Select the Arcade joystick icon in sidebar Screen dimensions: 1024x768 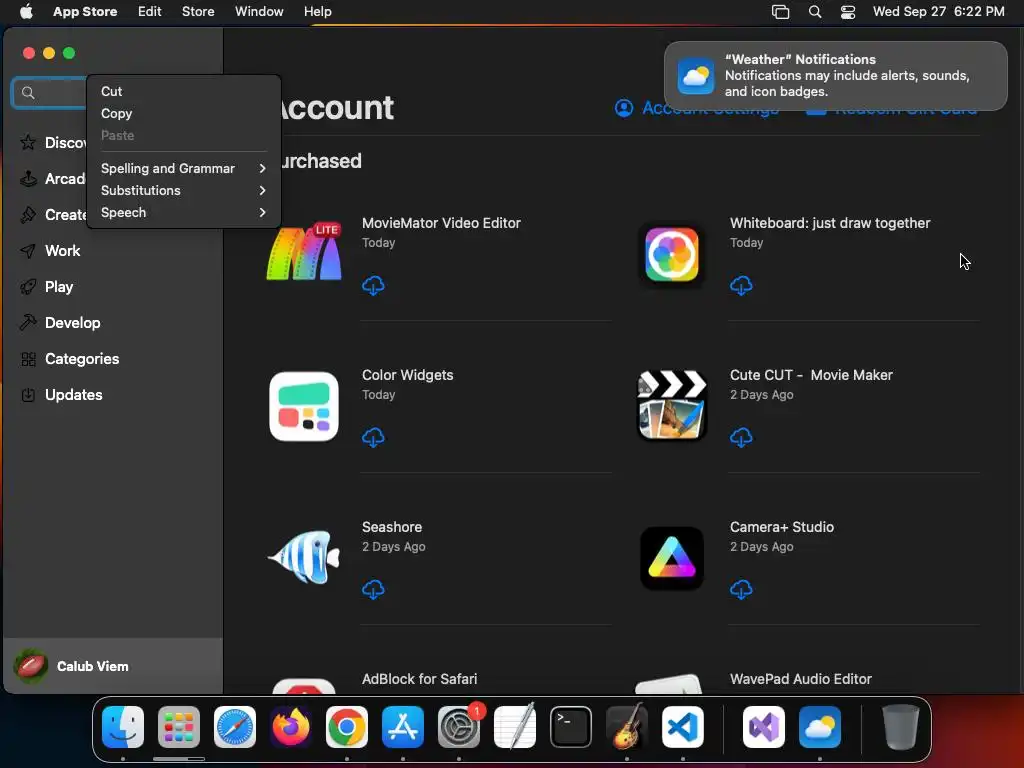pos(28,178)
